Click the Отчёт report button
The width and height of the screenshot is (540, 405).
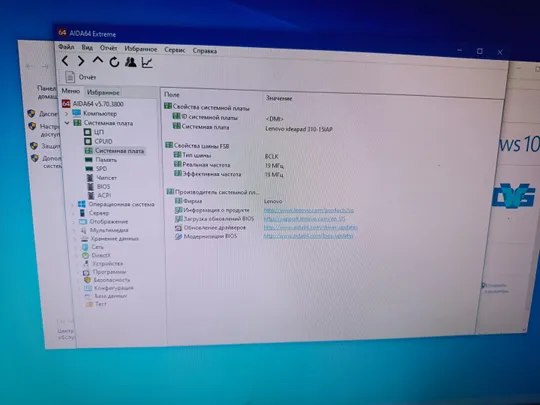click(81, 77)
